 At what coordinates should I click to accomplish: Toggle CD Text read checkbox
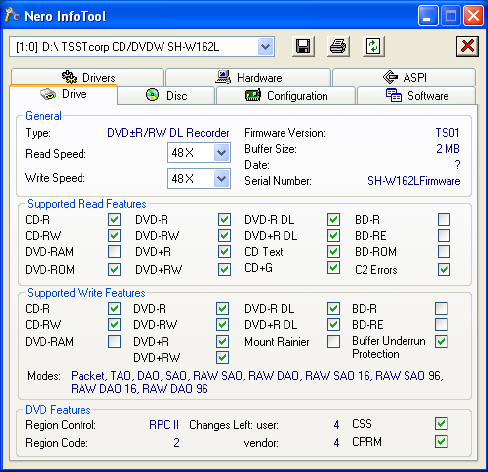point(333,252)
